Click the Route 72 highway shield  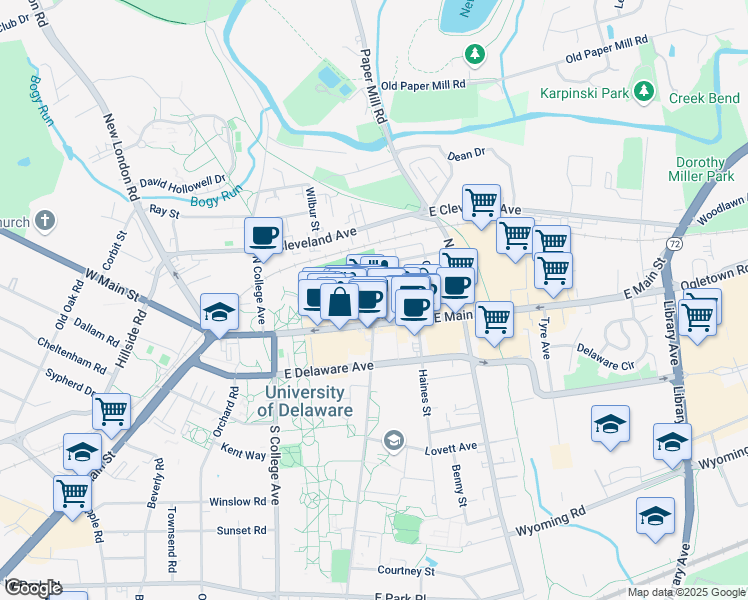(x=675, y=245)
